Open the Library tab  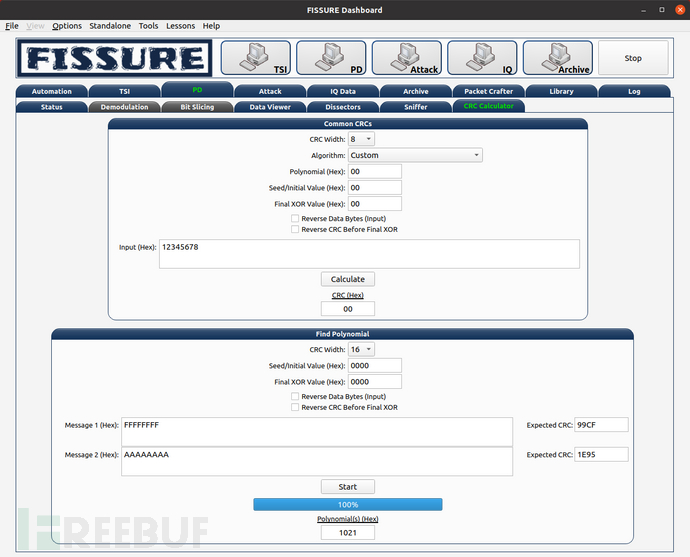pos(562,91)
